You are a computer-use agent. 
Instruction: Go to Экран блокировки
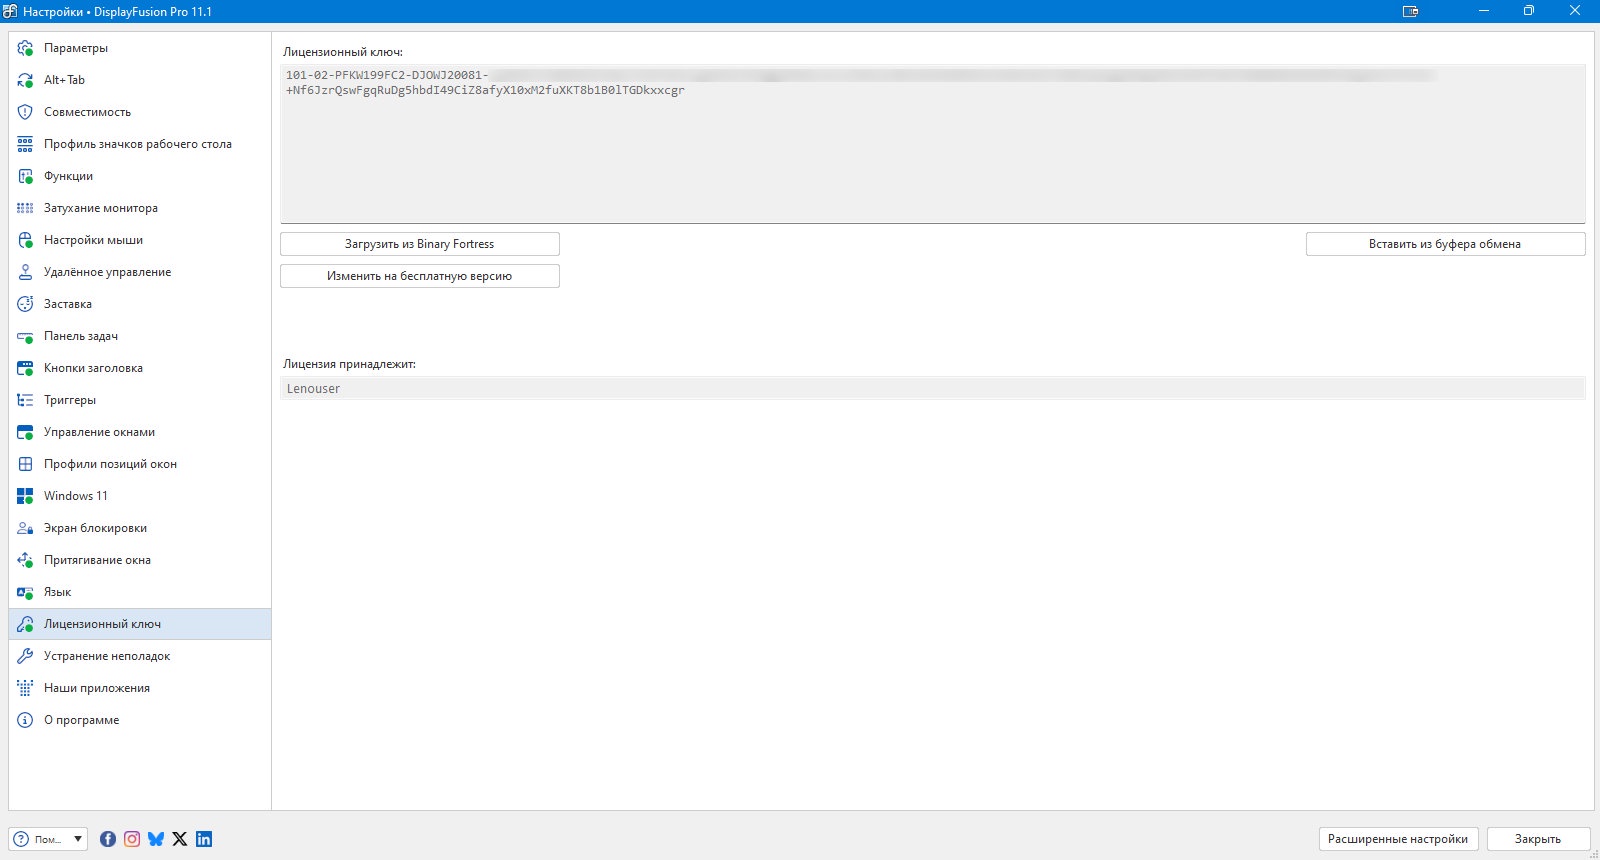140,528
